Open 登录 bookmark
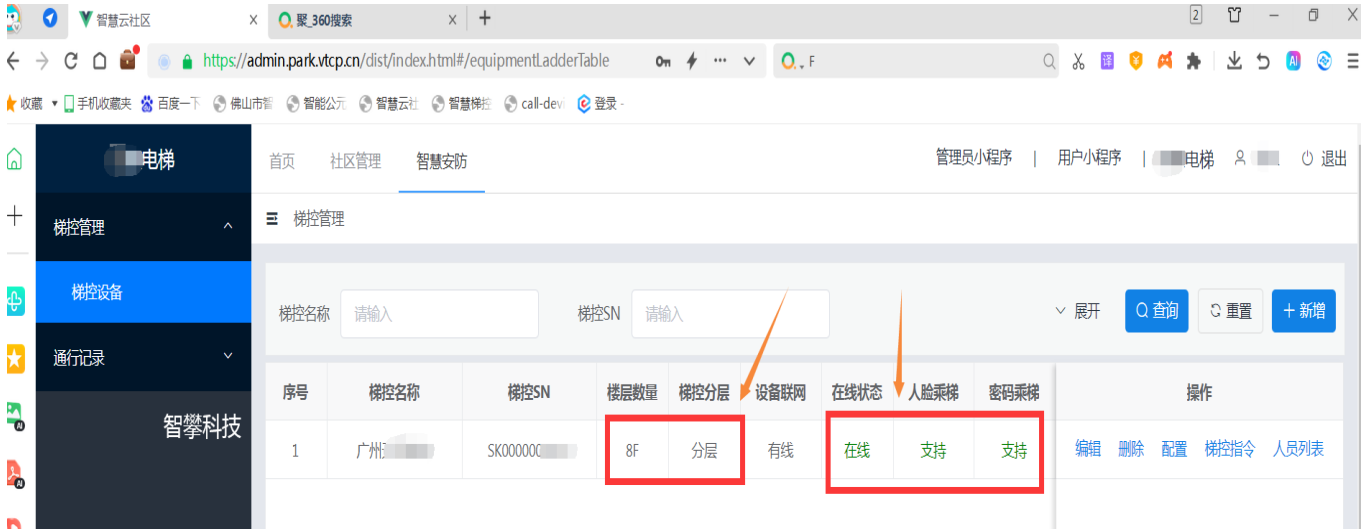 pyautogui.click(x=600, y=103)
